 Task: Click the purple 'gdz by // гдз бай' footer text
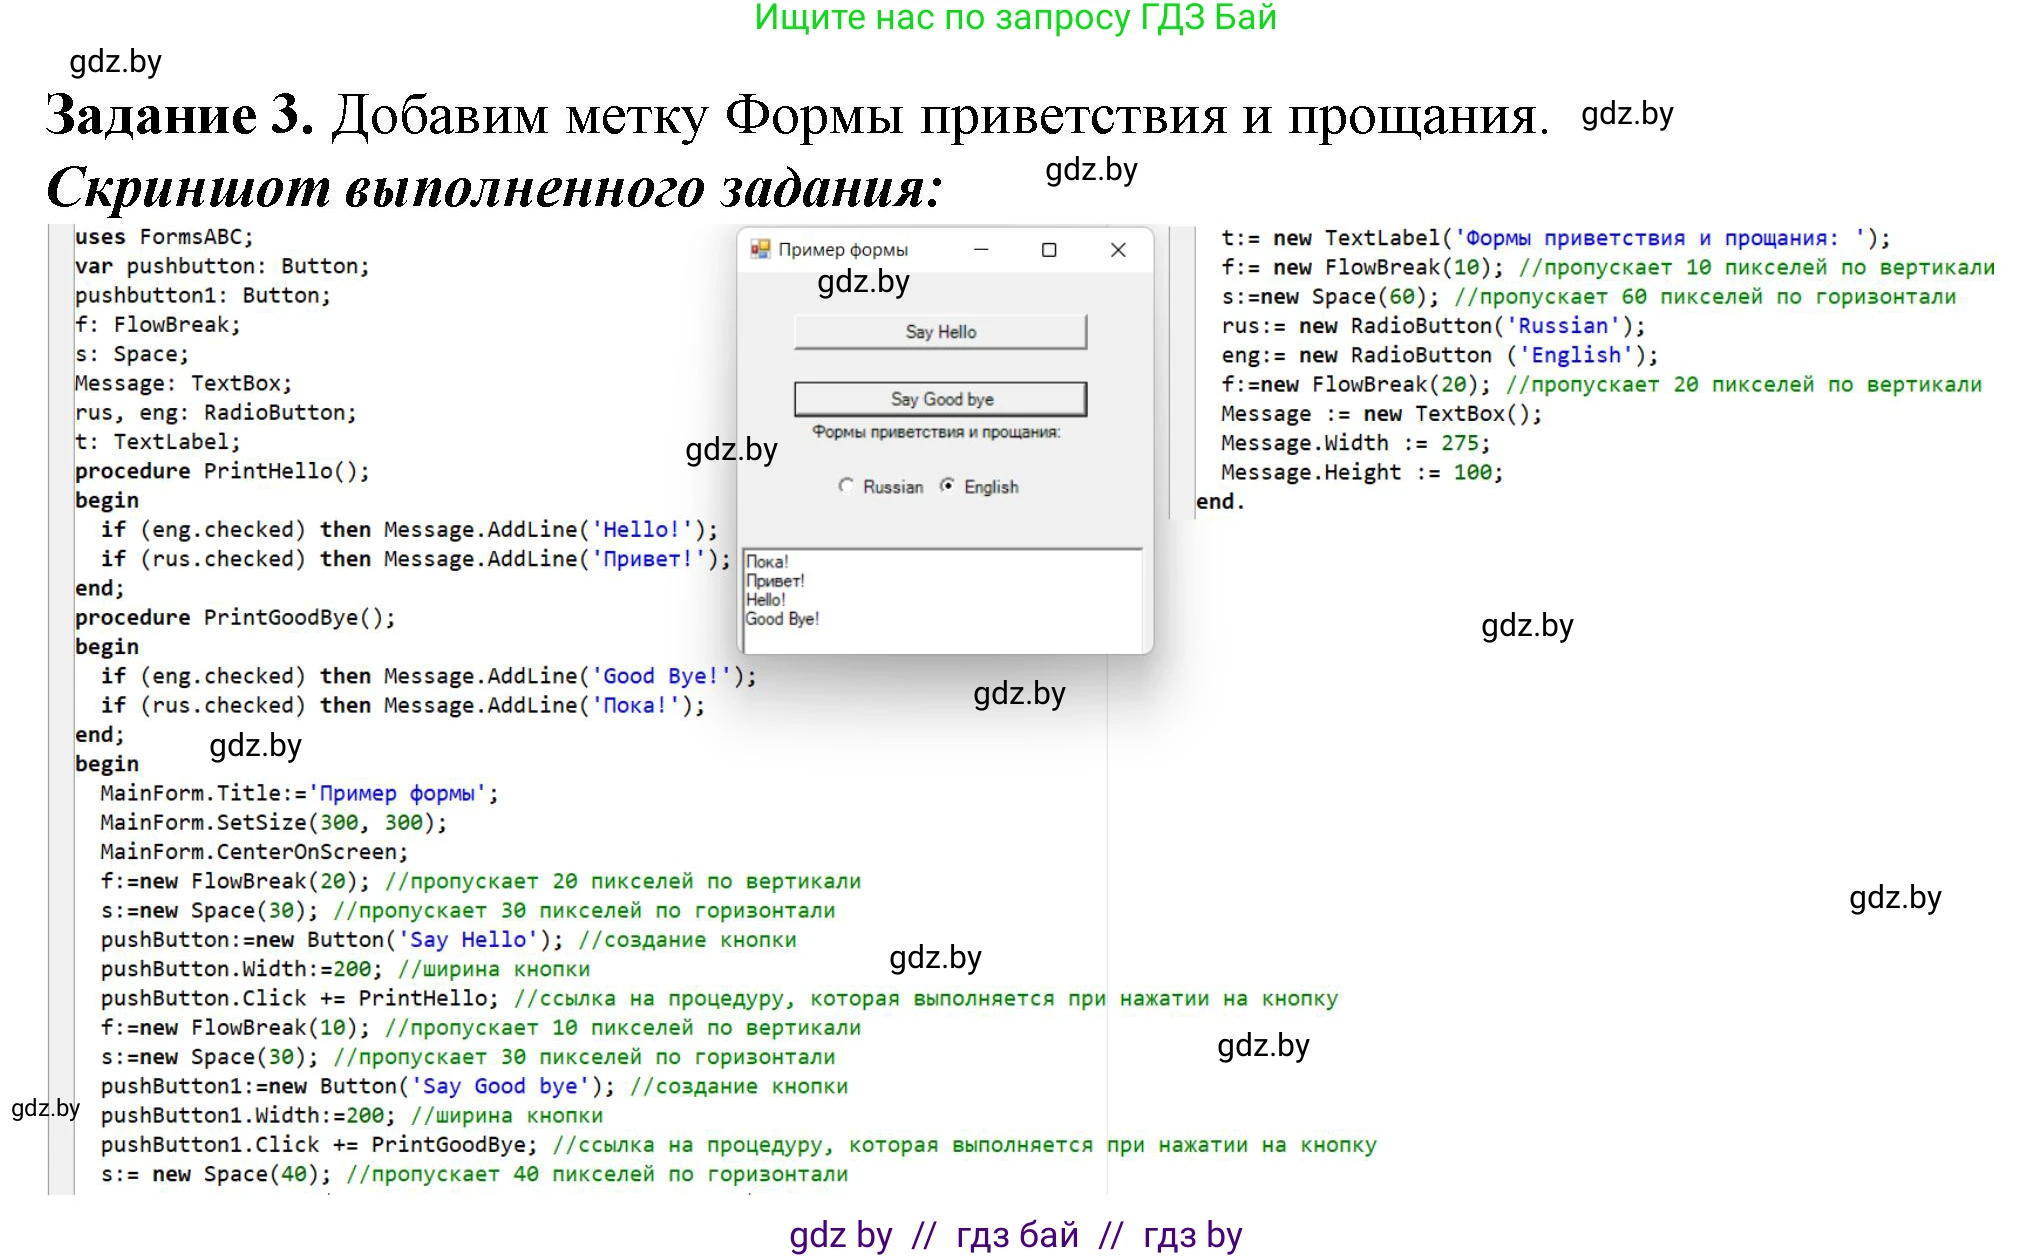point(1015,1235)
